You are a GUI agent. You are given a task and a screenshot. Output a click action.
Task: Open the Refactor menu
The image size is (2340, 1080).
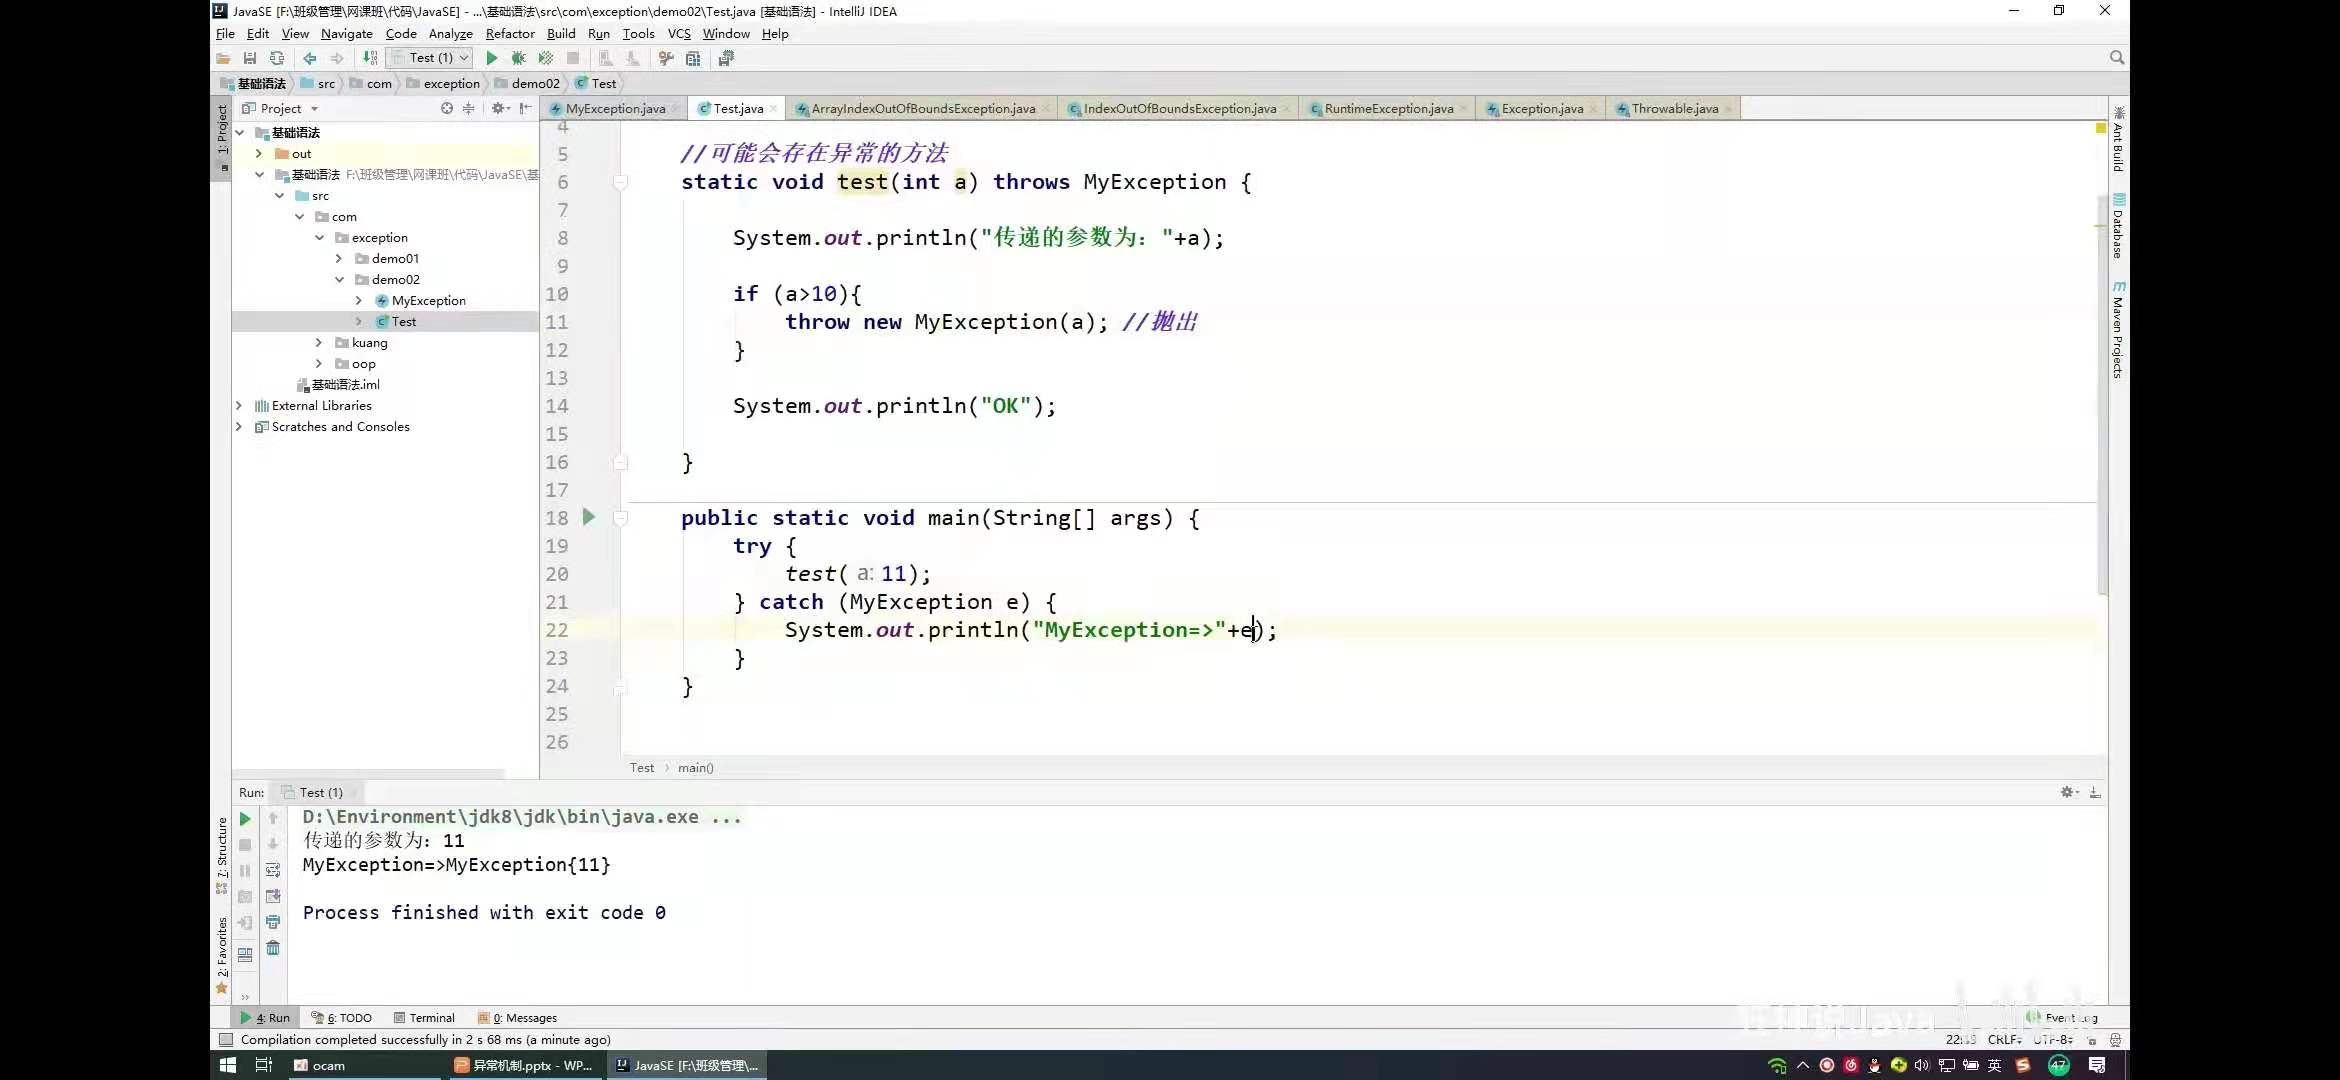(510, 33)
